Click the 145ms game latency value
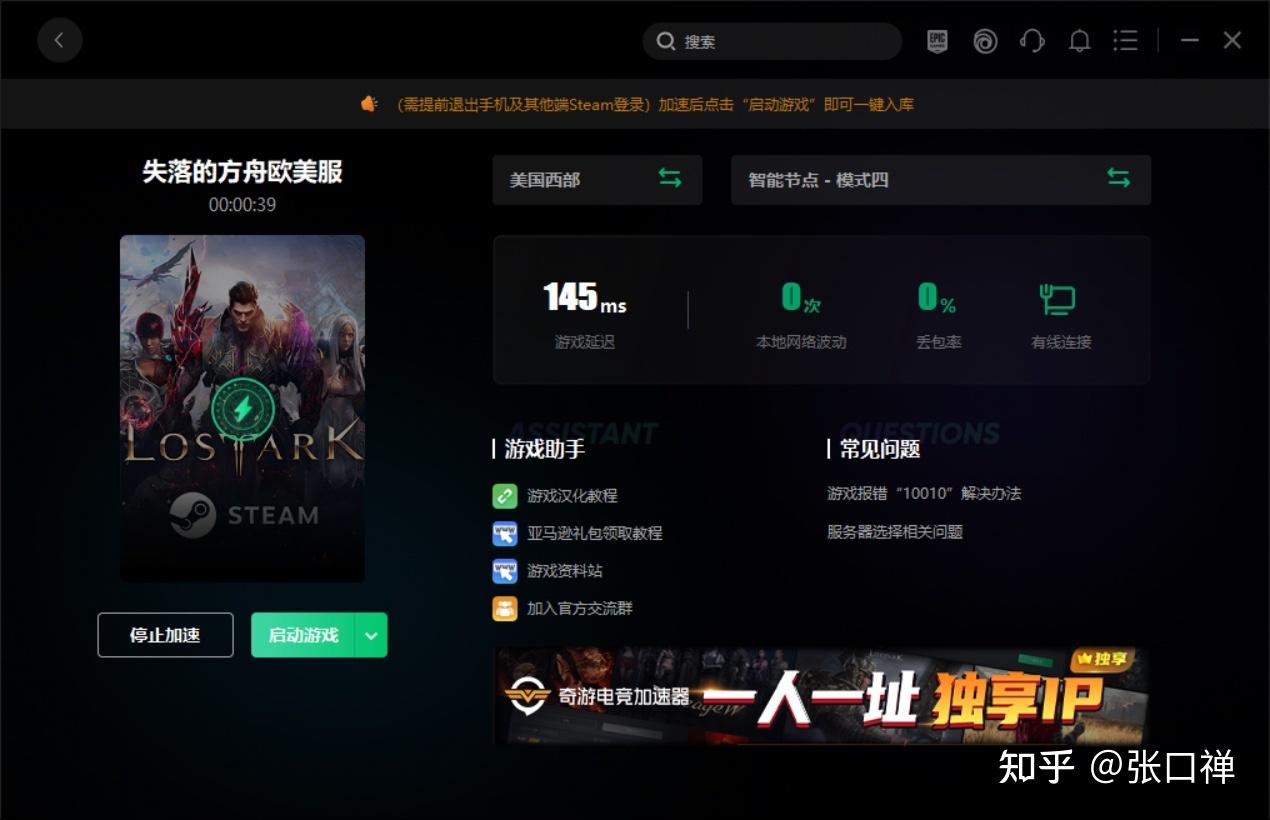Viewport: 1270px width, 820px height. tap(585, 297)
